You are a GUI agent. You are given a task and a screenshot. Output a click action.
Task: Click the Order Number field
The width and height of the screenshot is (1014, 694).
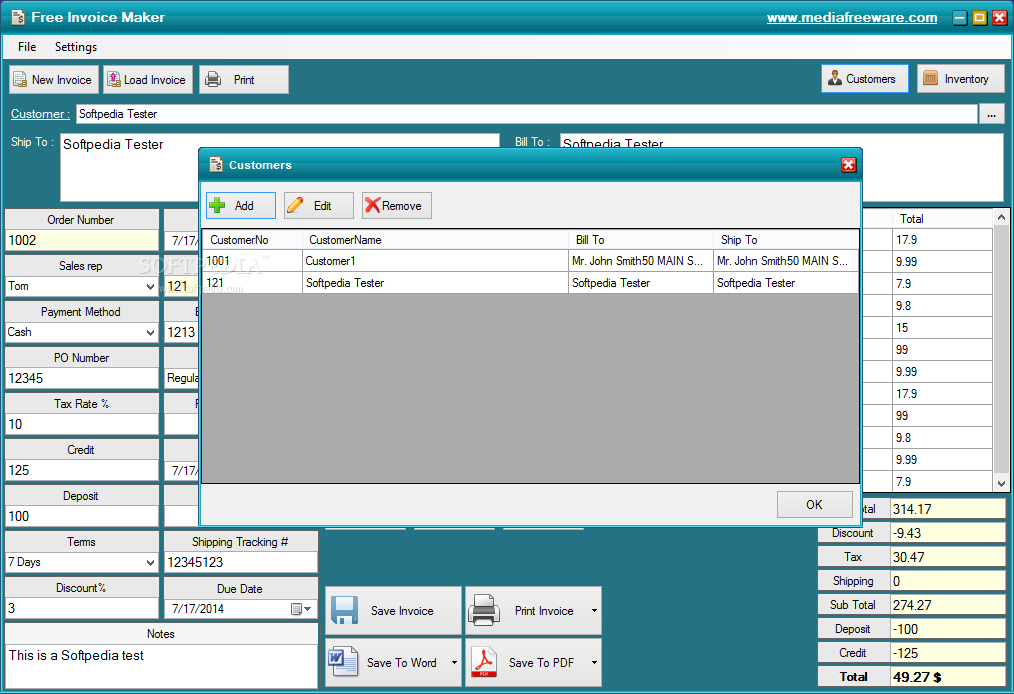click(x=81, y=241)
